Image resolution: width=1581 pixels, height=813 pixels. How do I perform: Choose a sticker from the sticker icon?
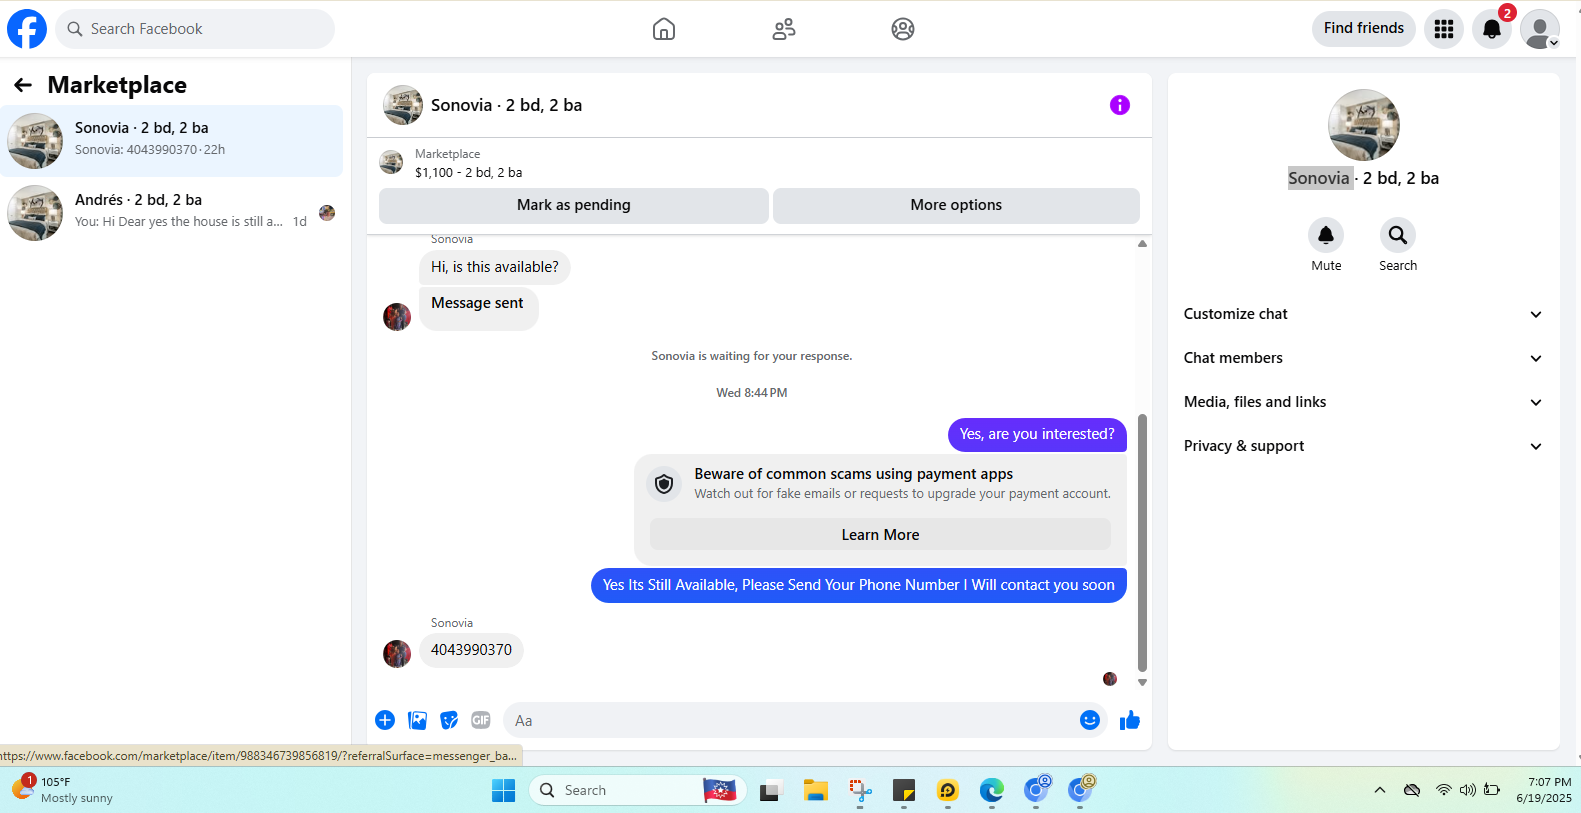pos(449,720)
